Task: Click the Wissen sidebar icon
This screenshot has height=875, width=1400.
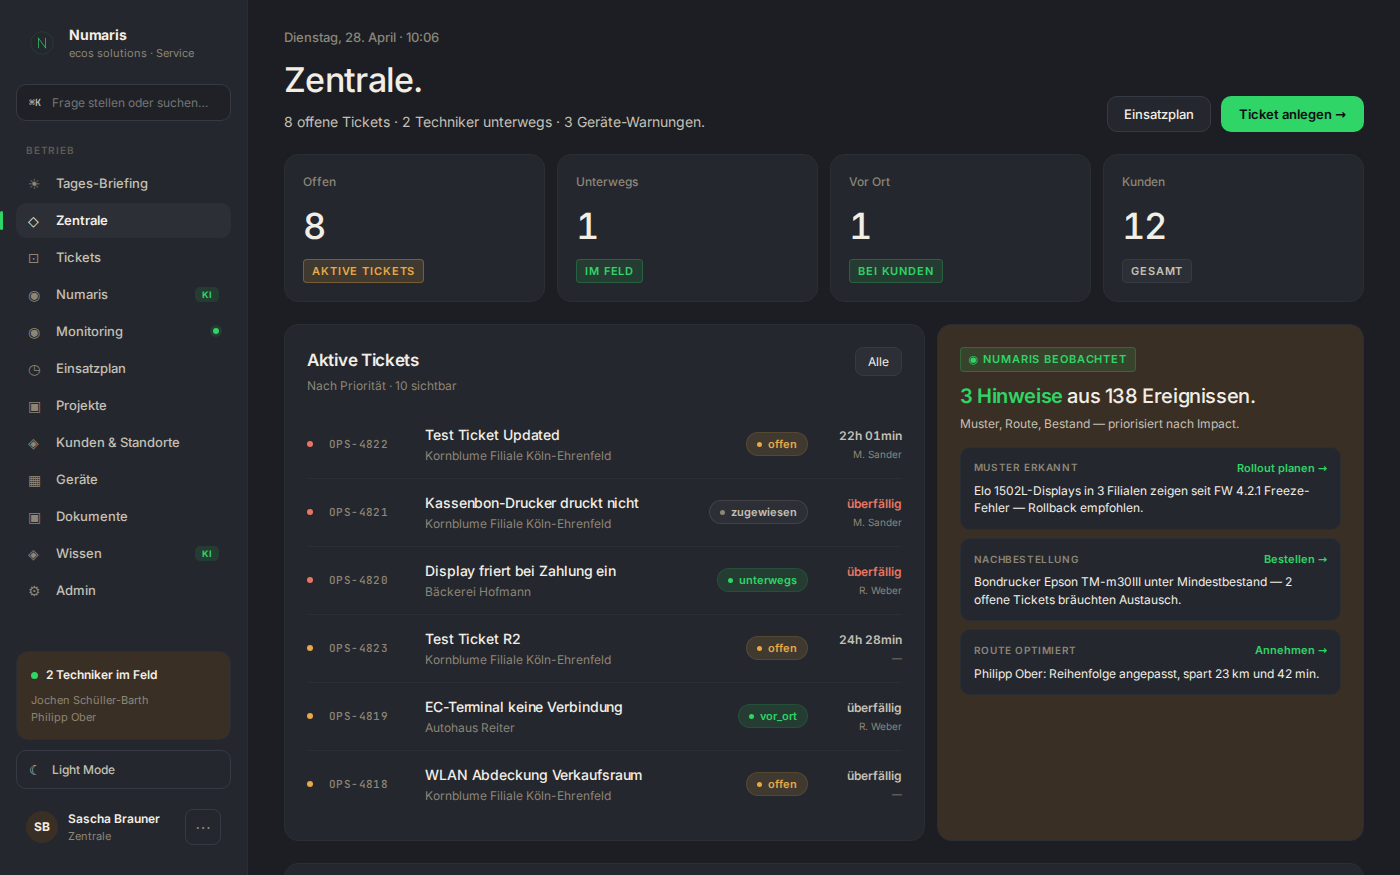Action: (34, 554)
